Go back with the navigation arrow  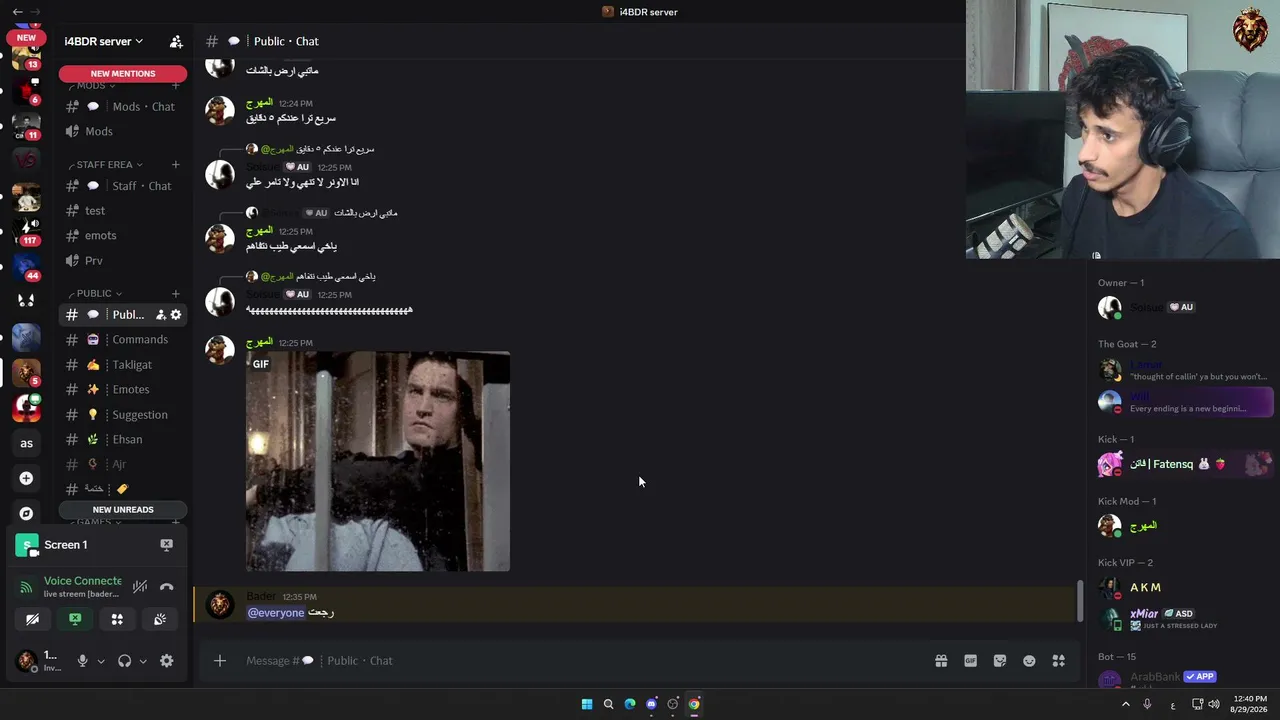17,12
